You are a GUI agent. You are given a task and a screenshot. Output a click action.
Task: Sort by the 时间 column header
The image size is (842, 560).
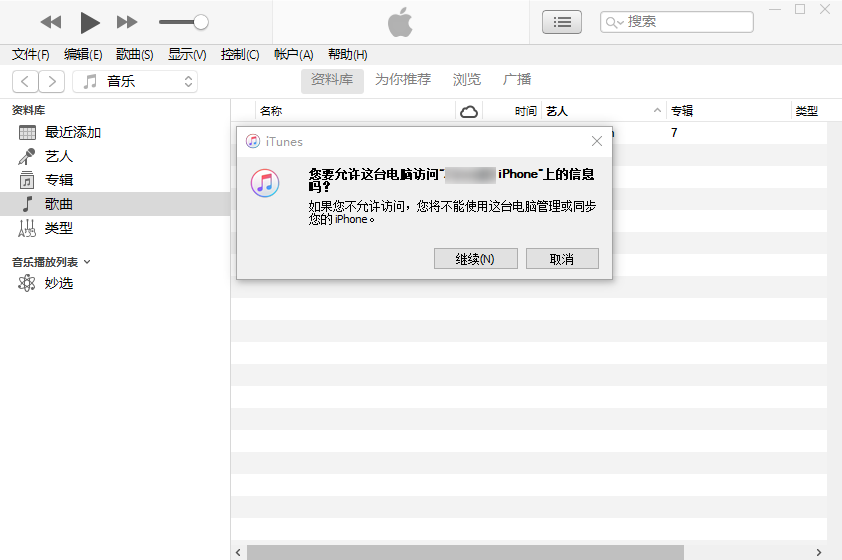coord(512,111)
